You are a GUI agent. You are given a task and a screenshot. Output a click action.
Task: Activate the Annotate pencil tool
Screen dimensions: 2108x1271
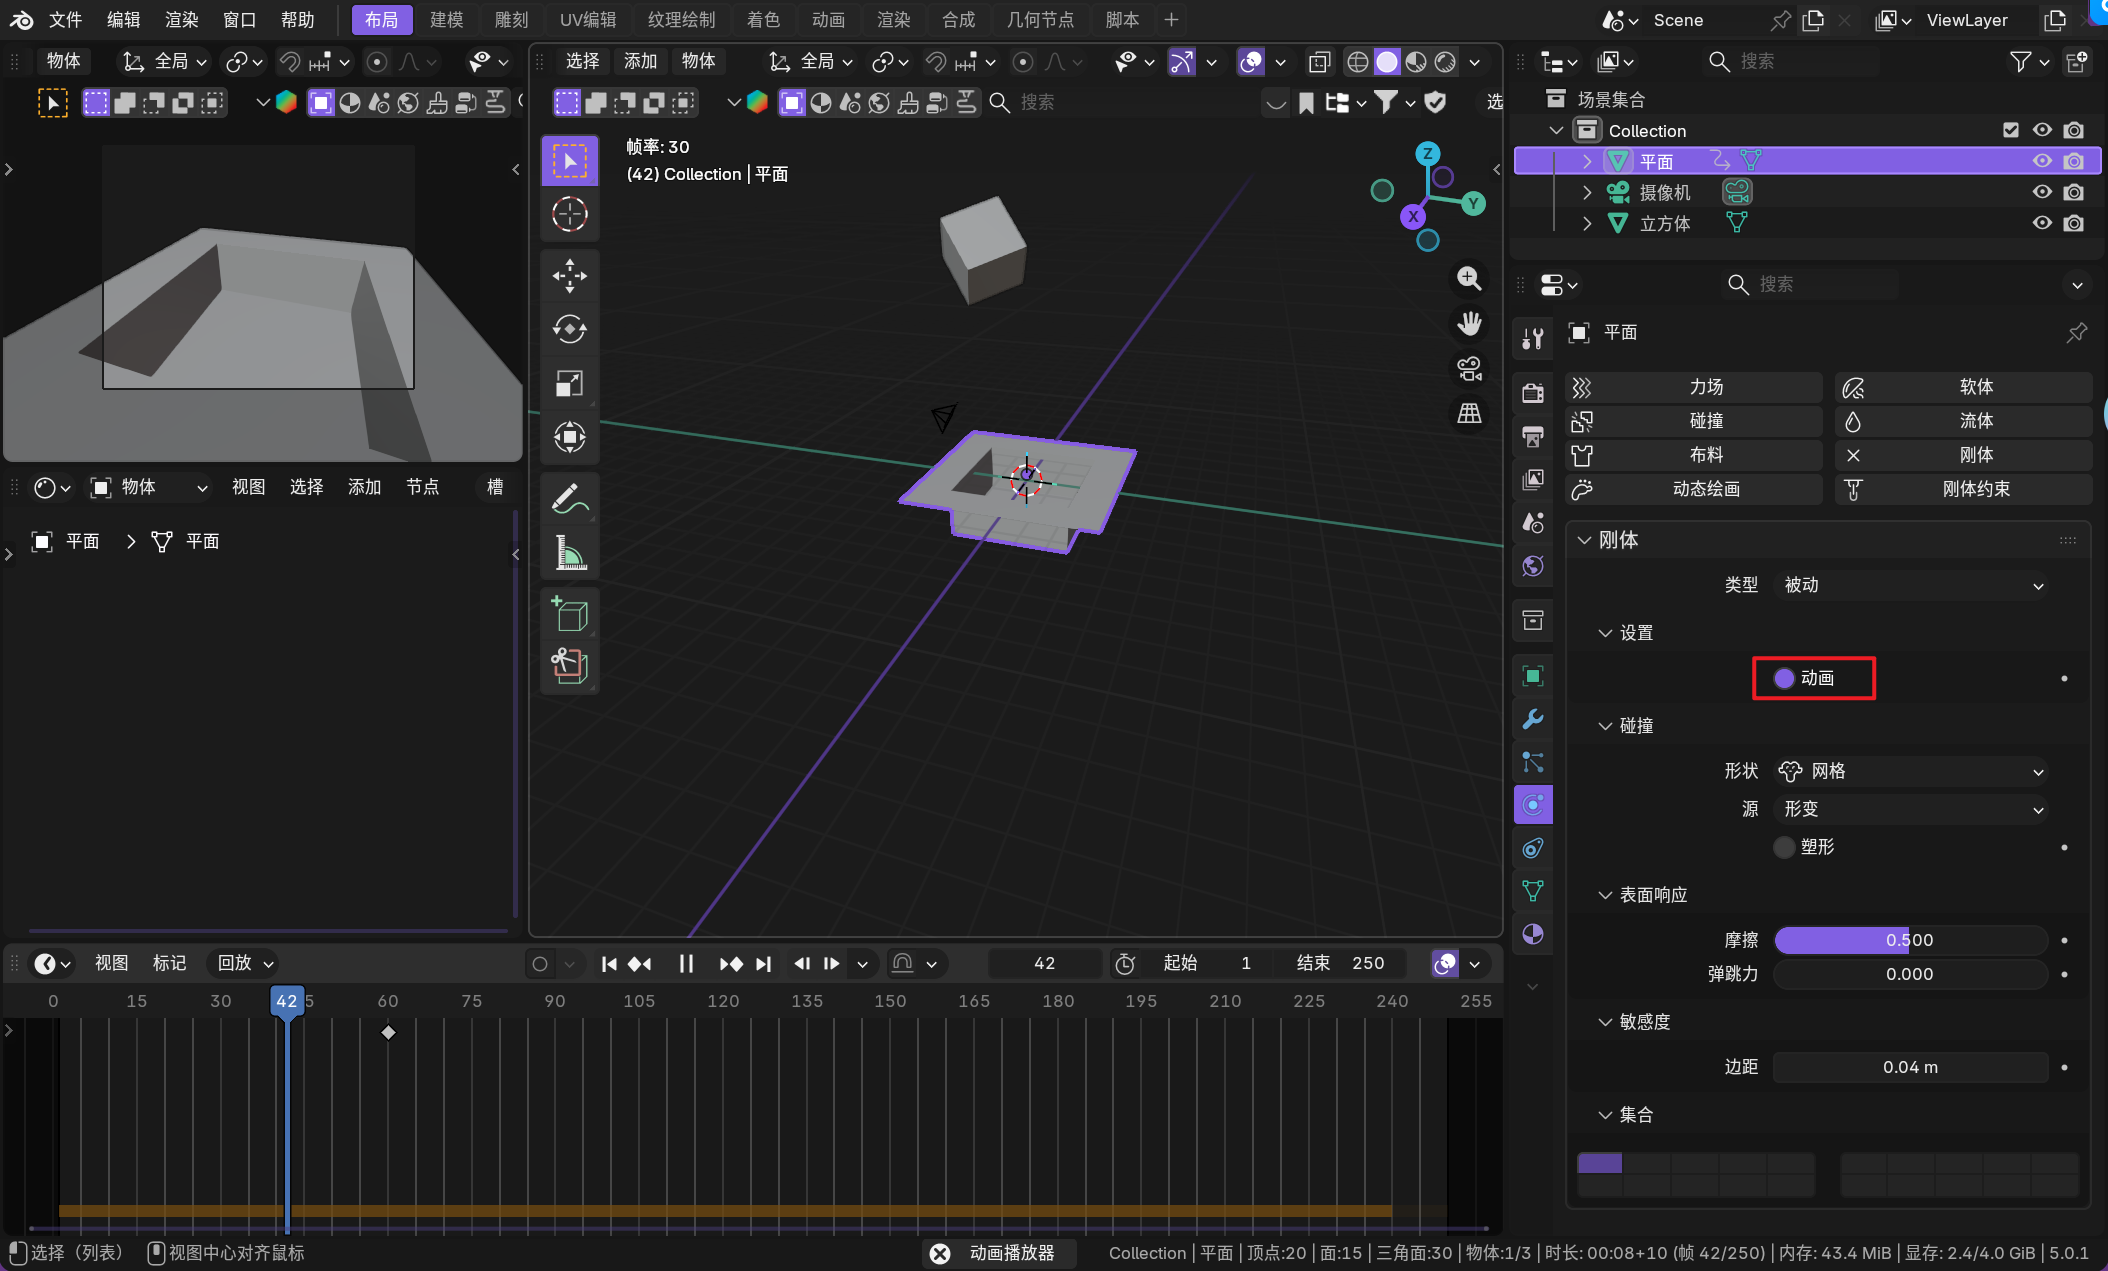[569, 498]
